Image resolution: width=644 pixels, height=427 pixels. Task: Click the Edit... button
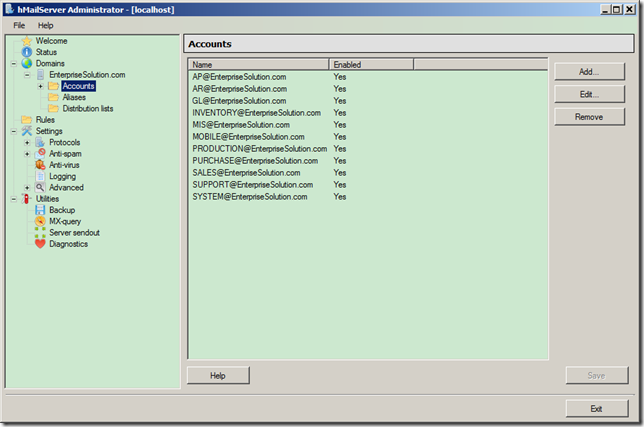589,94
